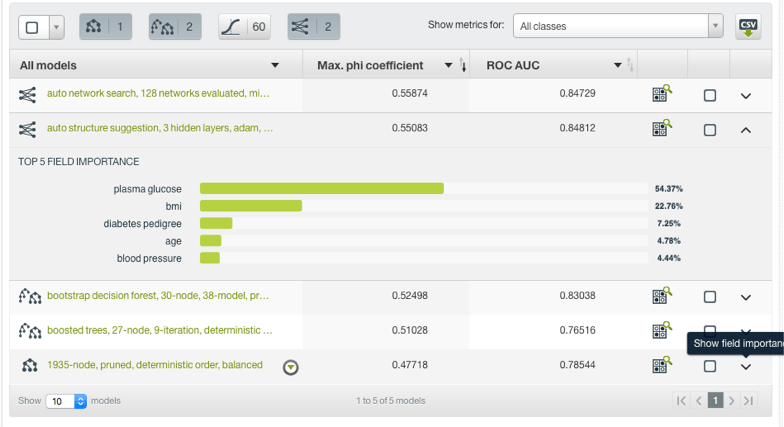Toggle the decision tree models filter
The width and height of the screenshot is (784, 427).
coord(105,27)
